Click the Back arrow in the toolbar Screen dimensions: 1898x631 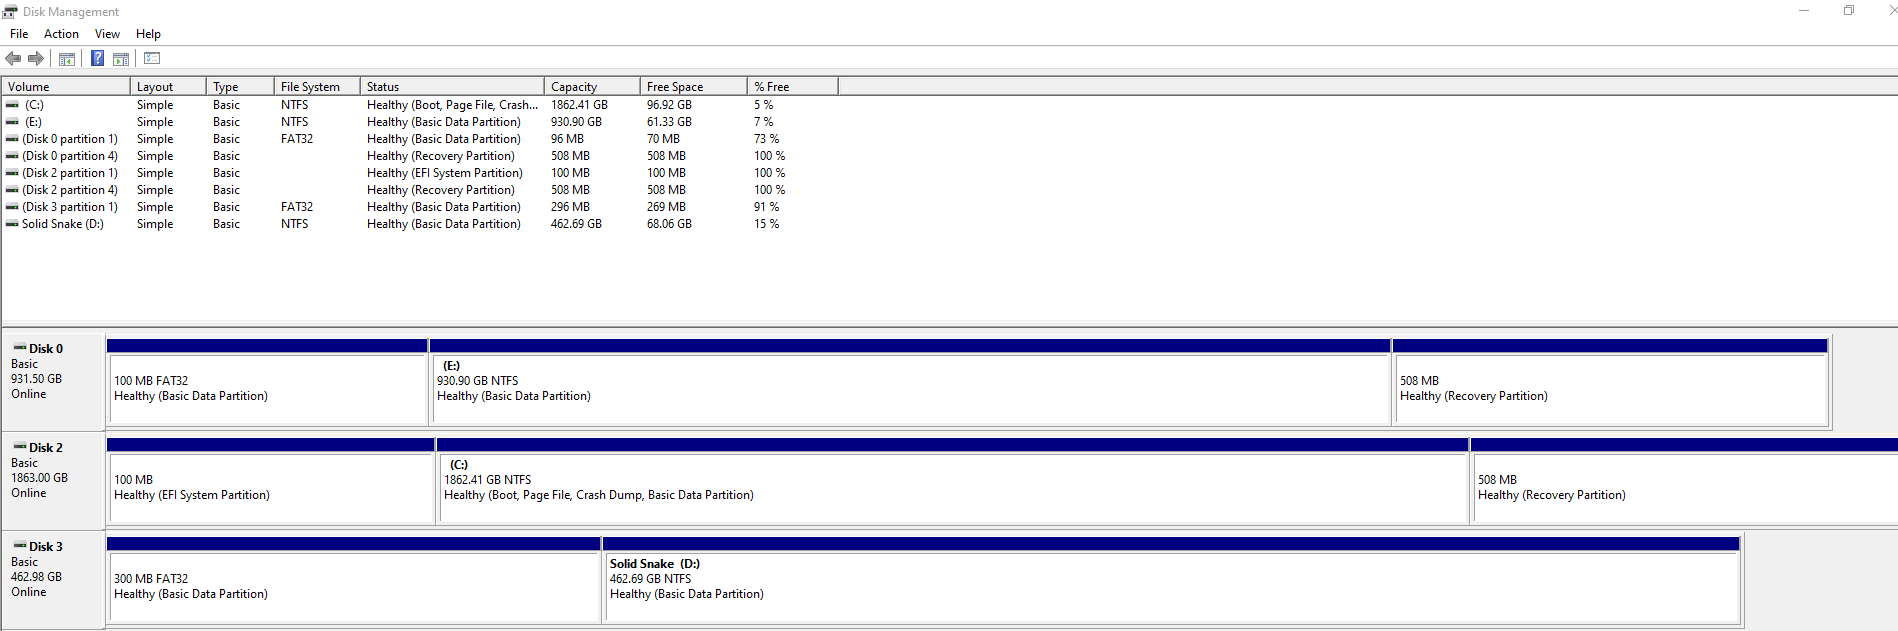click(13, 59)
